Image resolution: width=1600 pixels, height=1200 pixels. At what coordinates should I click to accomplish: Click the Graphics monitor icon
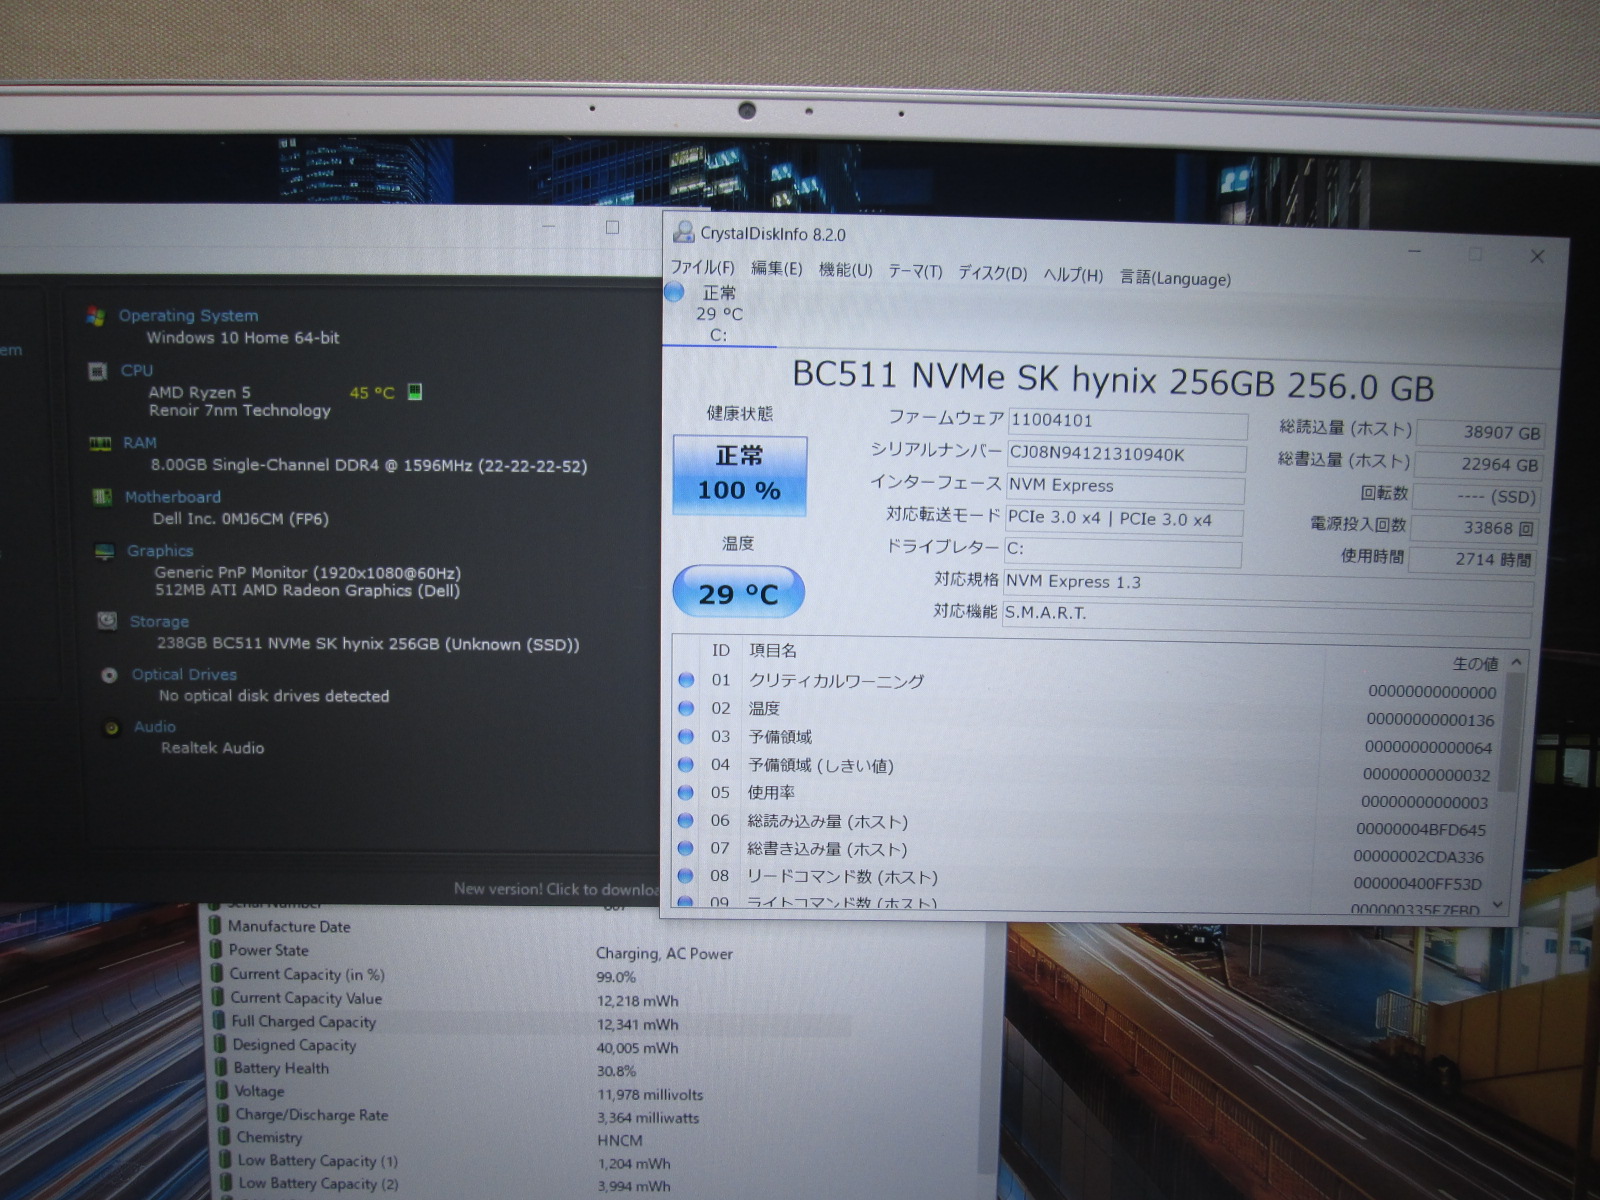click(x=104, y=552)
